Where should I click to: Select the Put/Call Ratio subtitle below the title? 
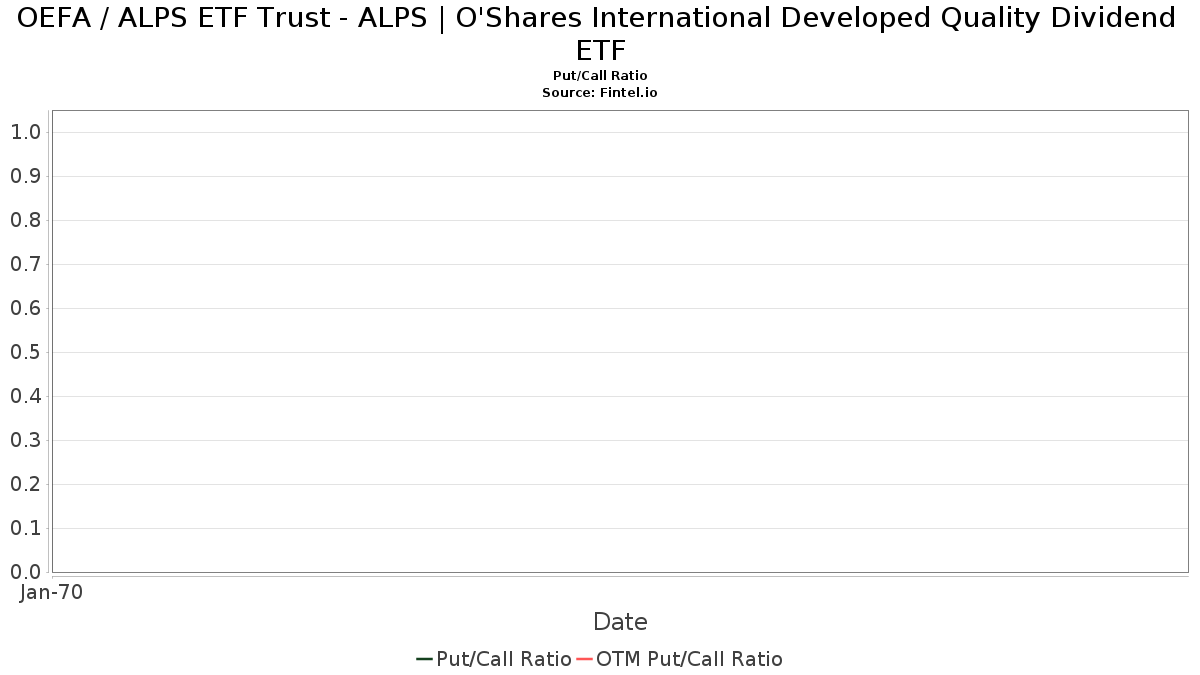click(600, 76)
